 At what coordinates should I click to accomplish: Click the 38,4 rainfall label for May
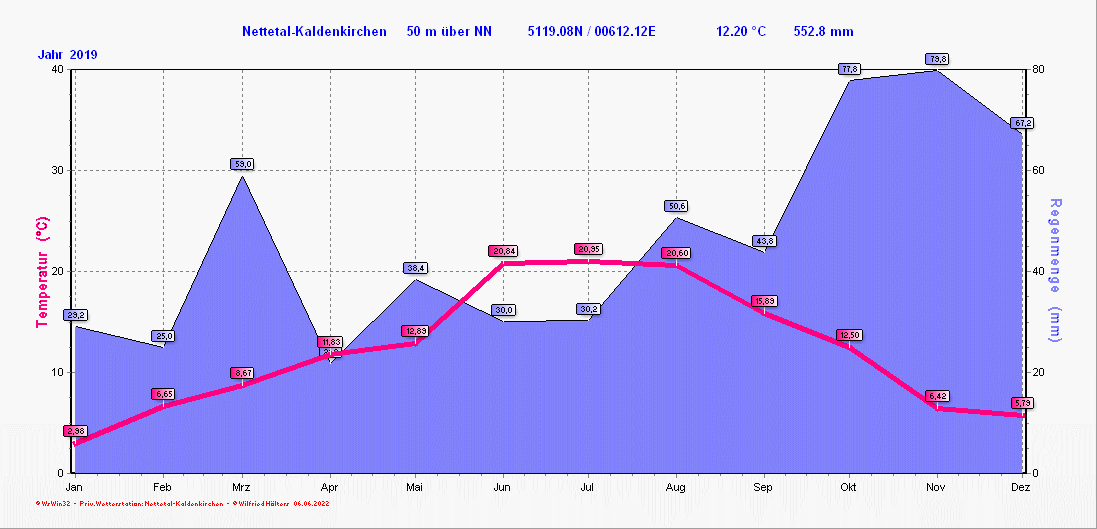(x=416, y=268)
